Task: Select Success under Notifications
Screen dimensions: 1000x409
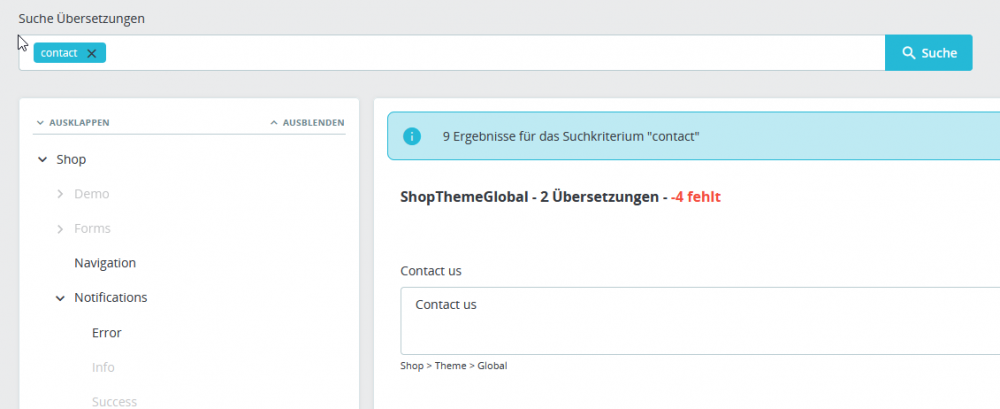Action: point(114,401)
